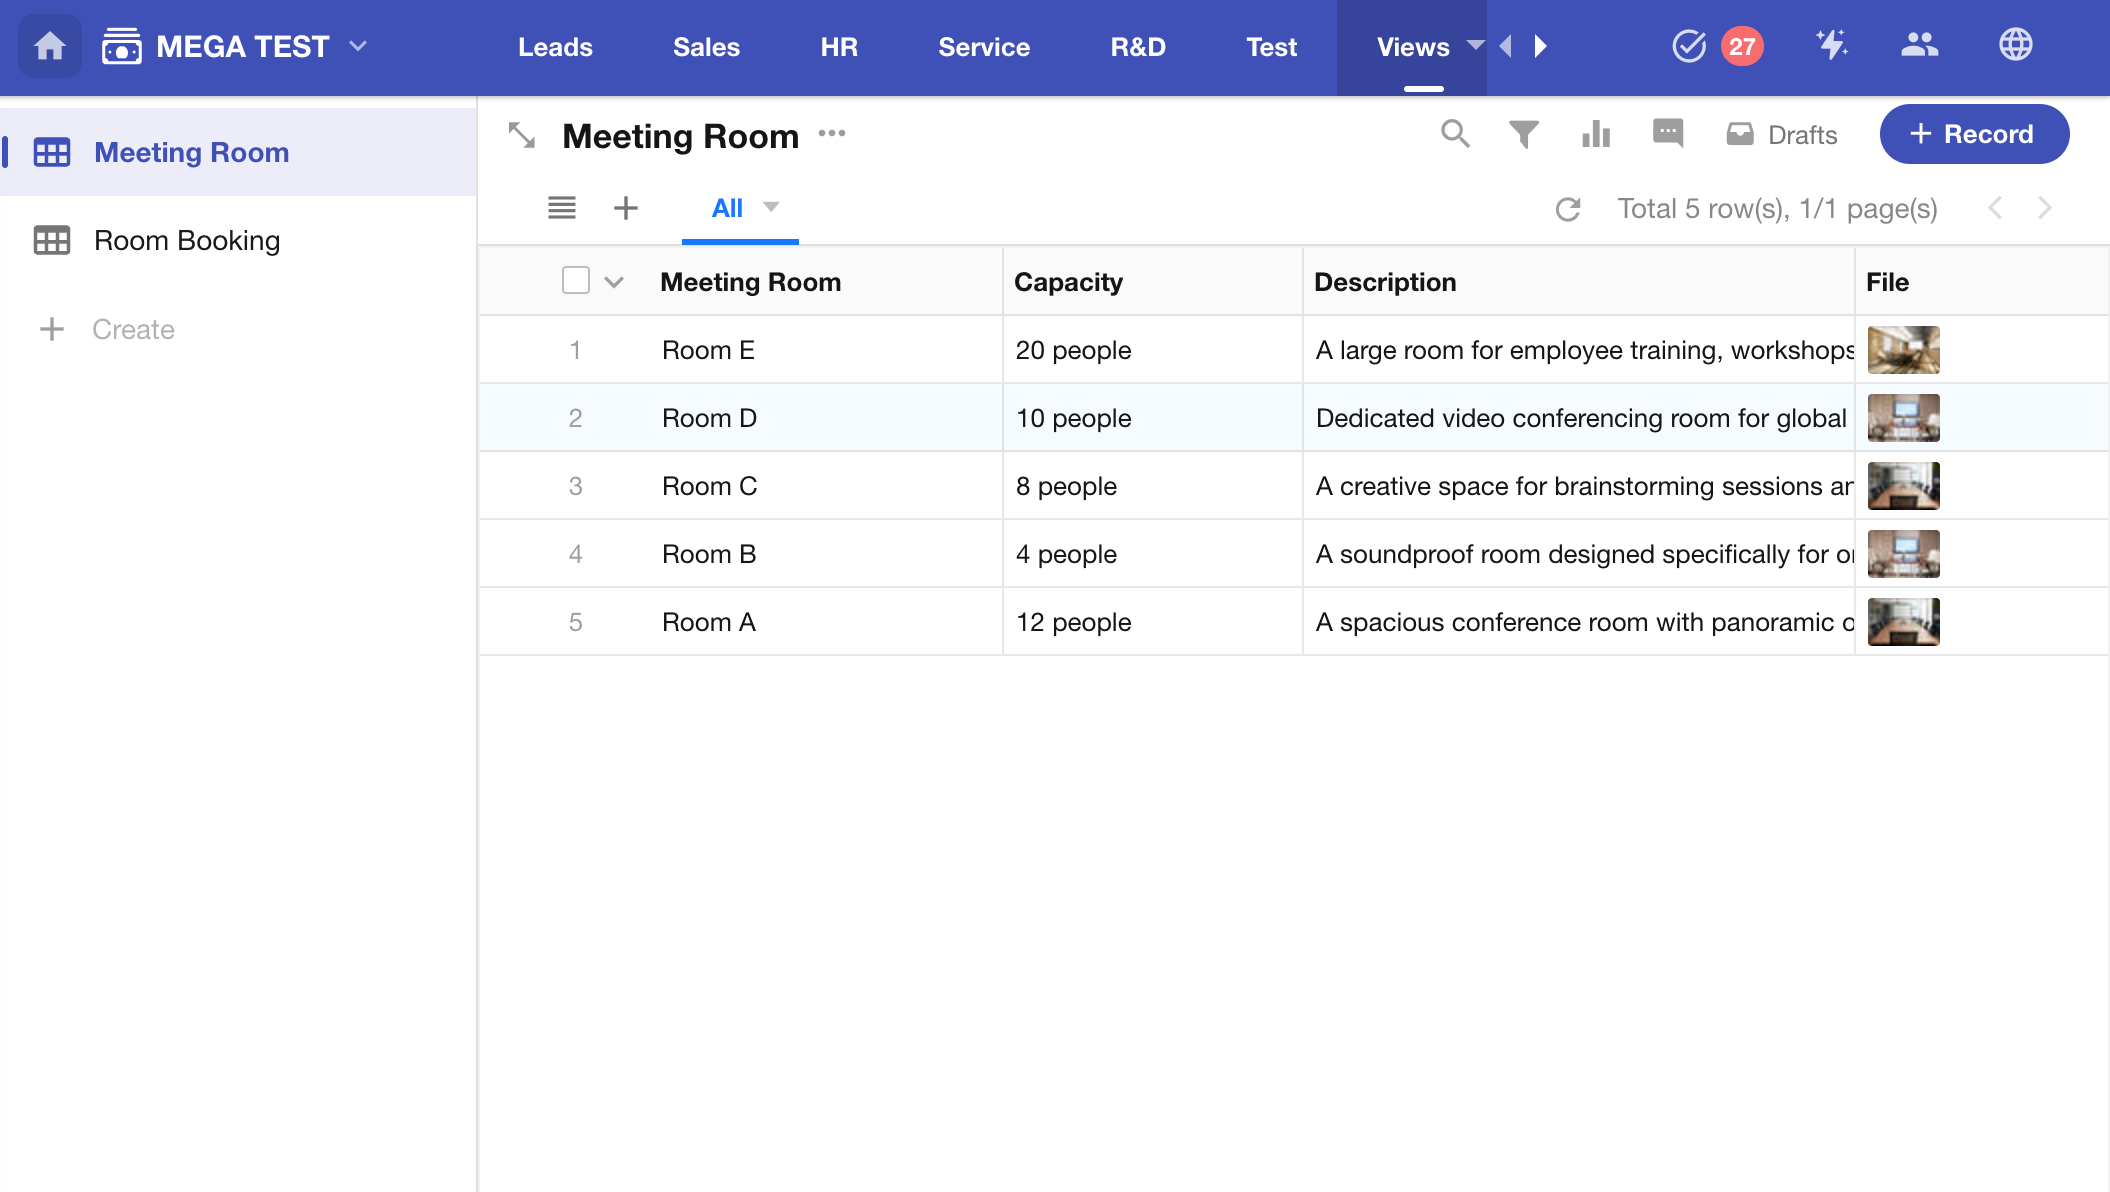Expand chevron next to header checkbox
Viewport: 2110px width, 1192px height.
pos(614,282)
